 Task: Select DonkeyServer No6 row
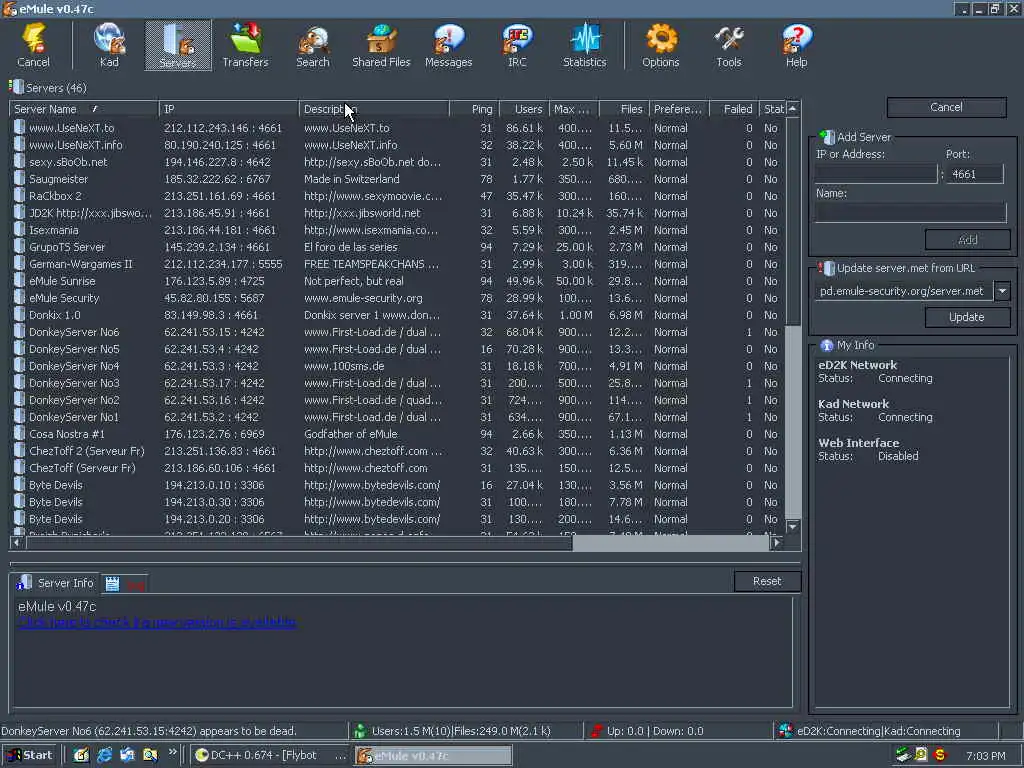(397, 332)
